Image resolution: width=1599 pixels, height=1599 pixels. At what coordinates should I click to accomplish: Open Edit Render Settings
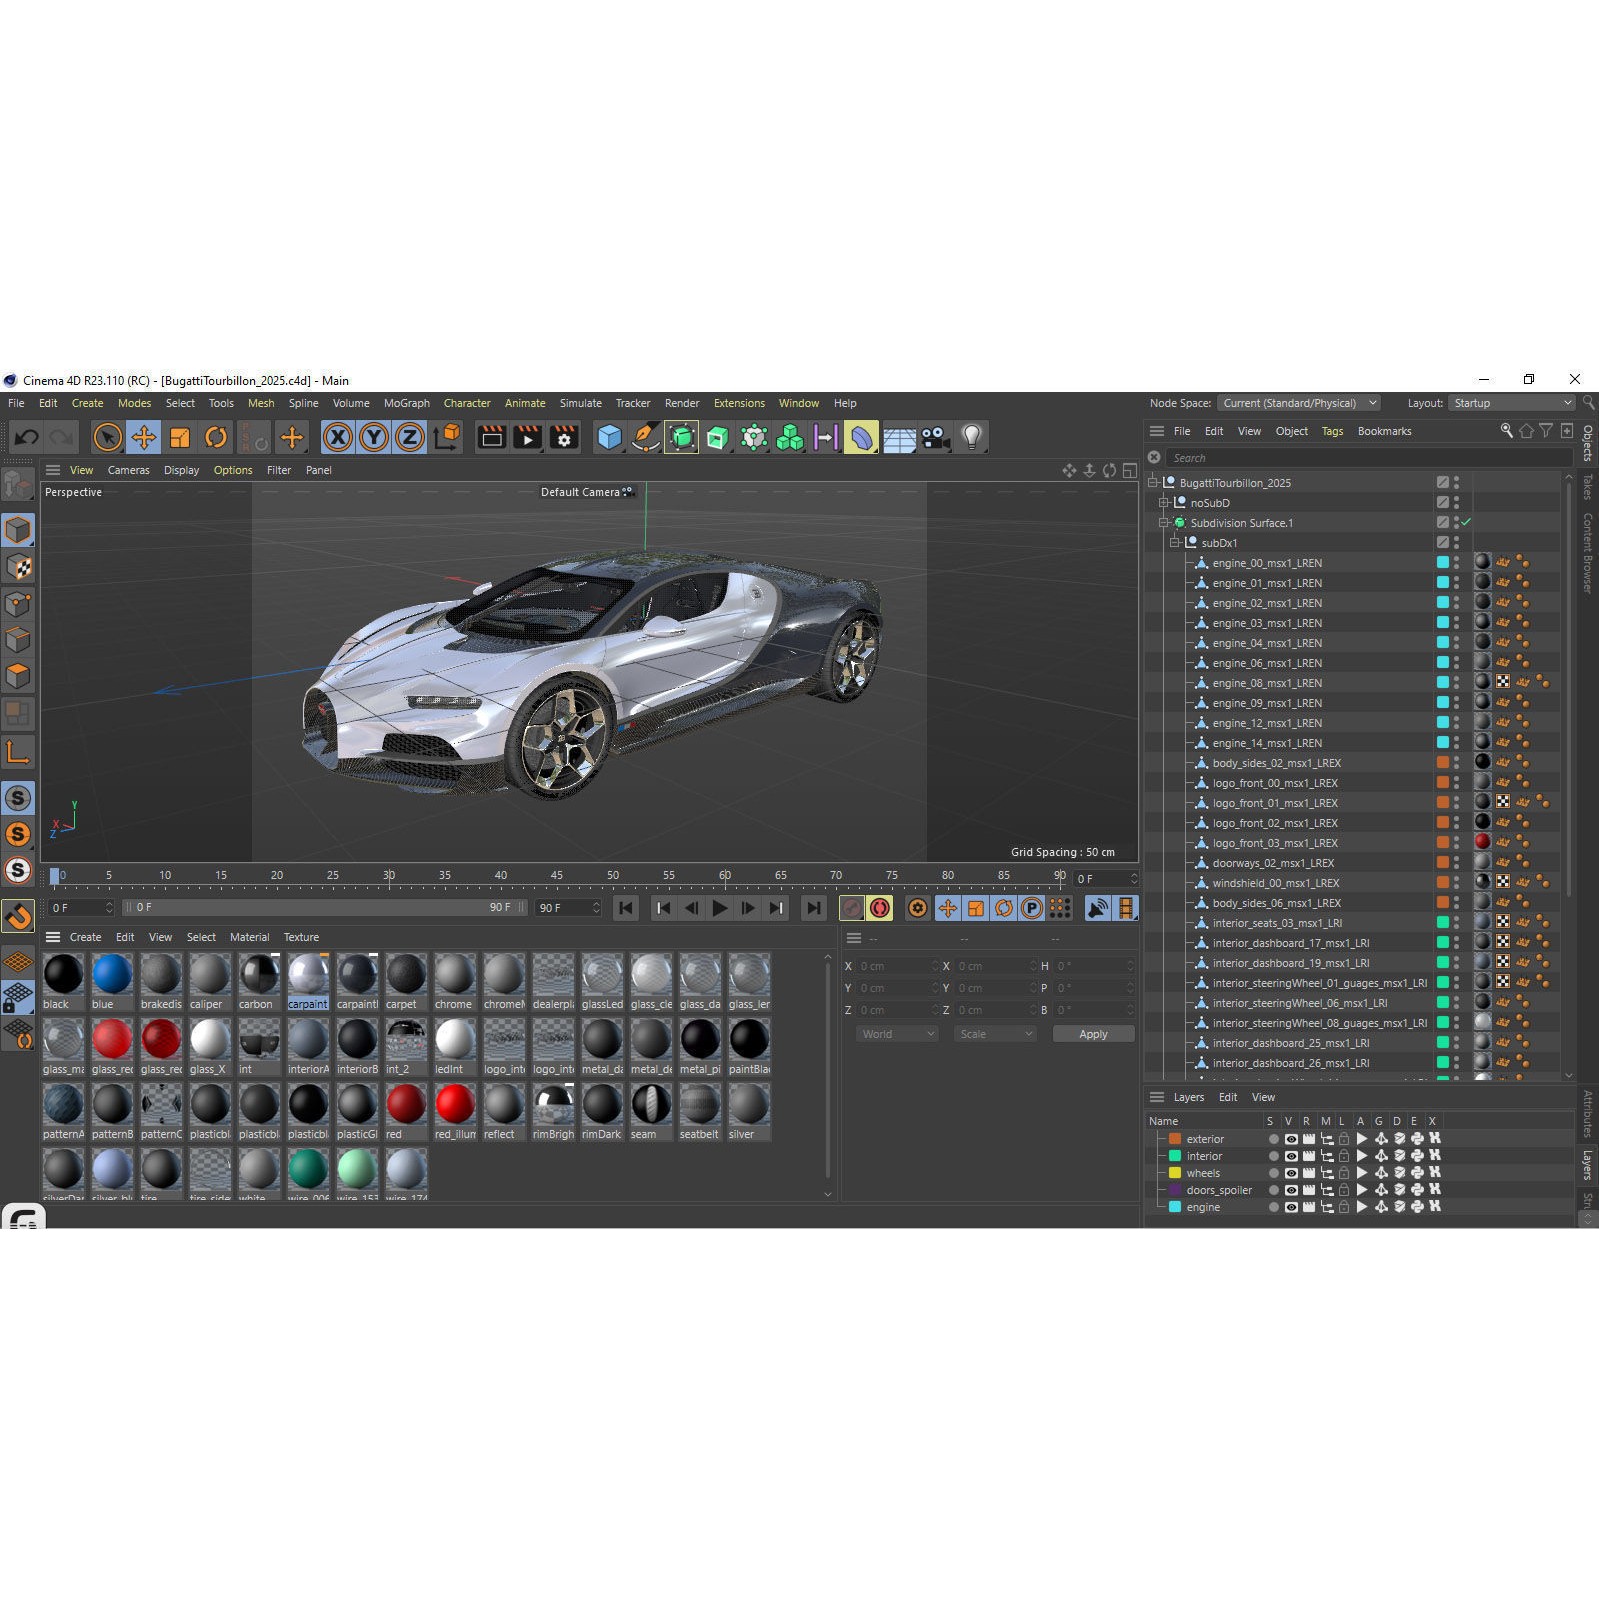(x=564, y=437)
